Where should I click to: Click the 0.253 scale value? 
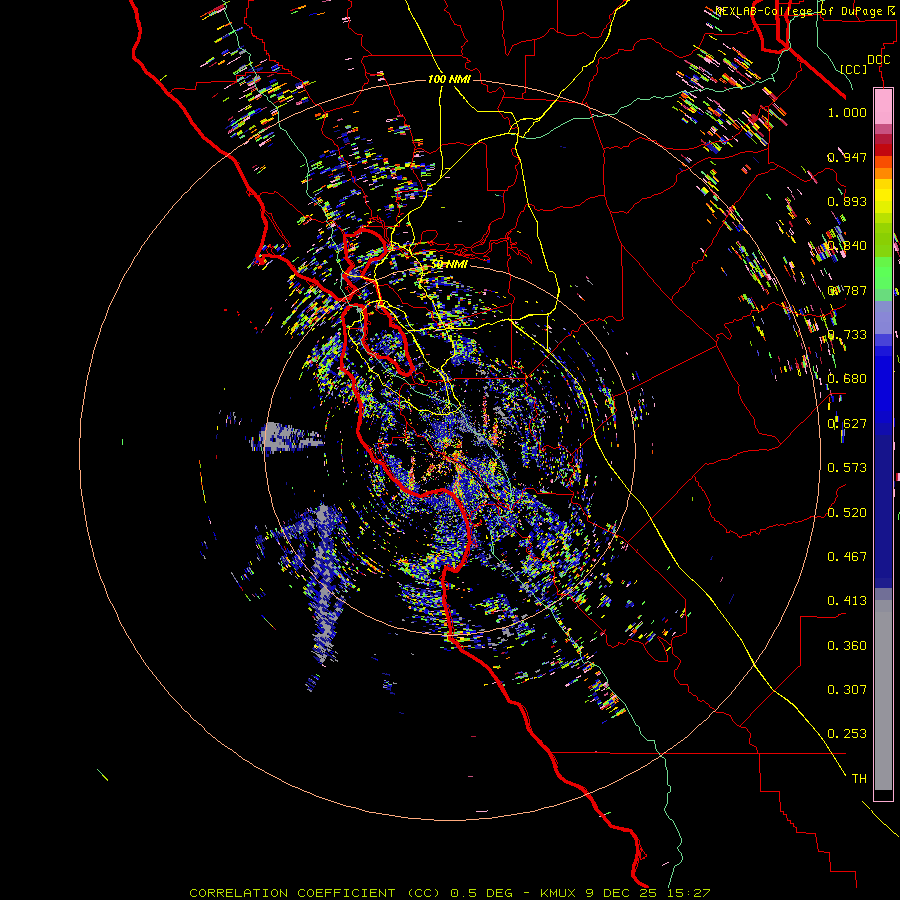(x=847, y=734)
